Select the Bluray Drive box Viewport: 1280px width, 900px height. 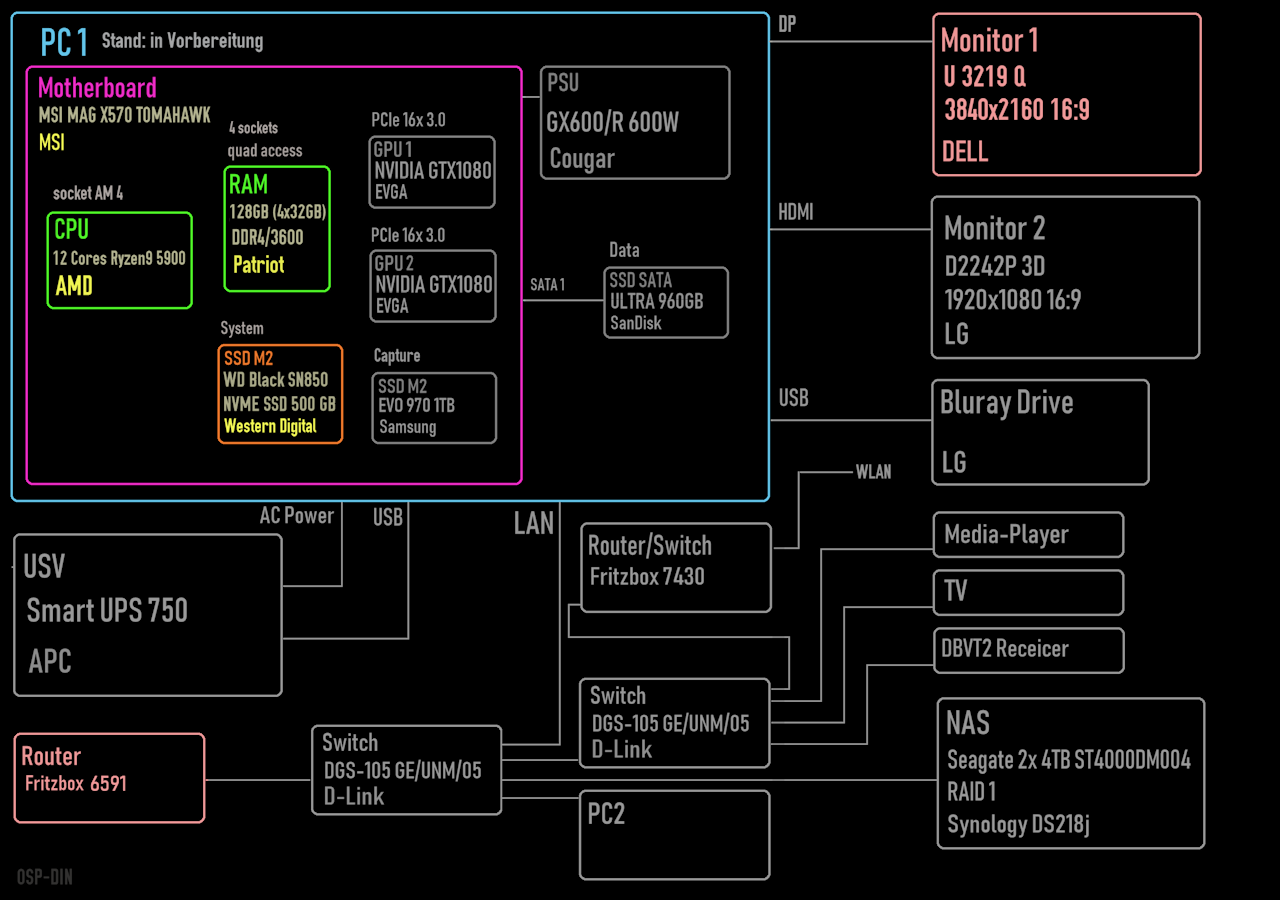tap(1040, 432)
